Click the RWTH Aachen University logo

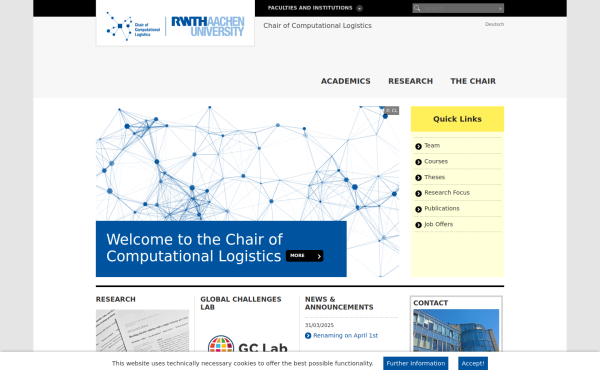208,26
